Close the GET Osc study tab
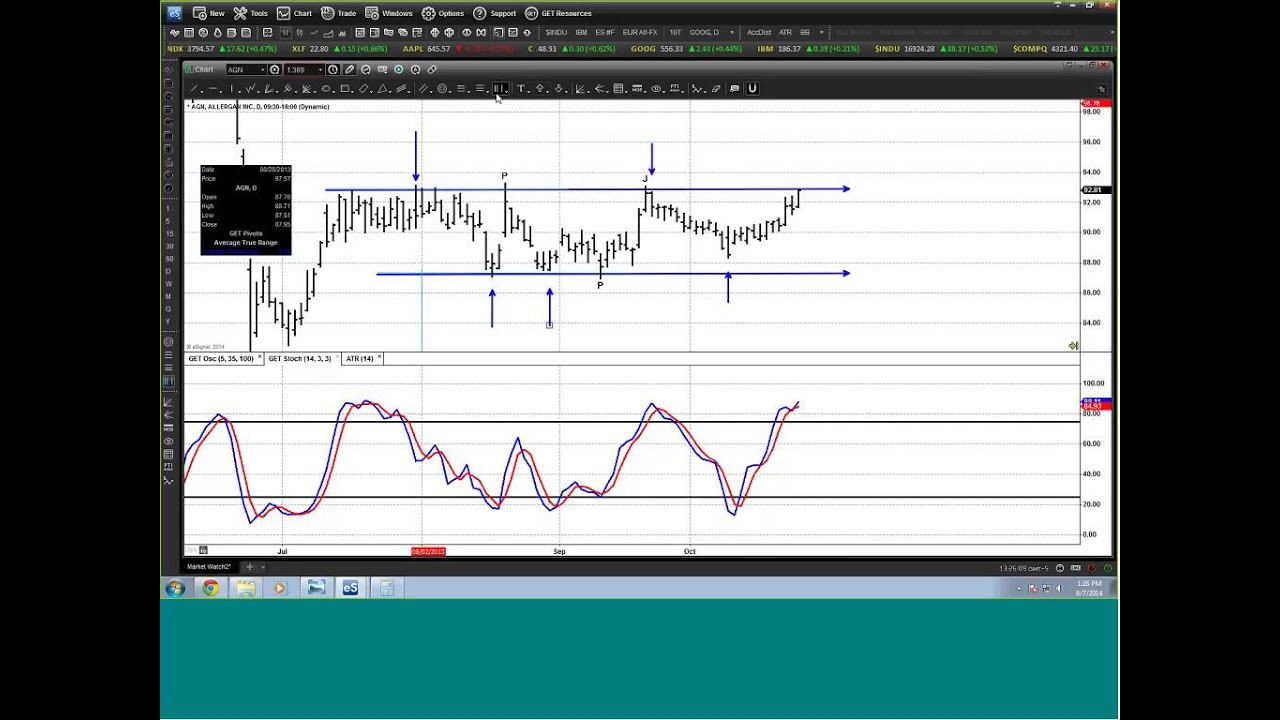 (260, 357)
